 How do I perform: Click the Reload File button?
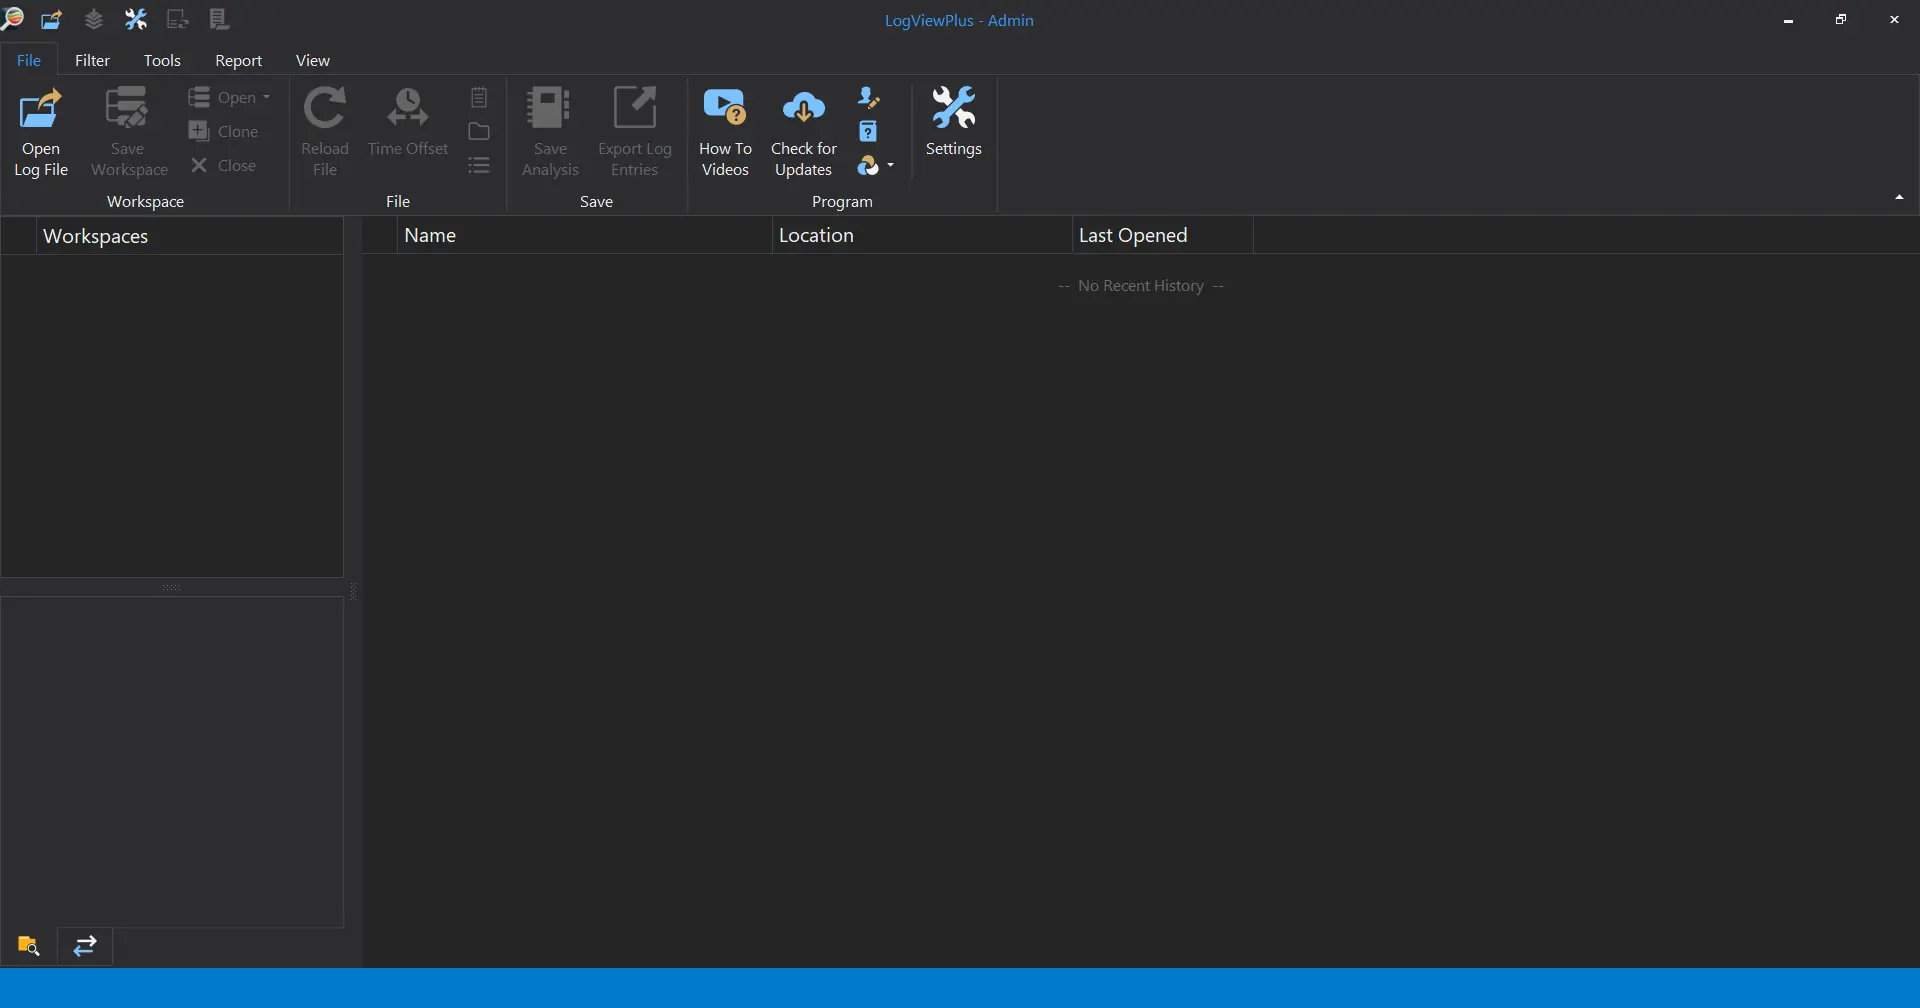pyautogui.click(x=325, y=133)
